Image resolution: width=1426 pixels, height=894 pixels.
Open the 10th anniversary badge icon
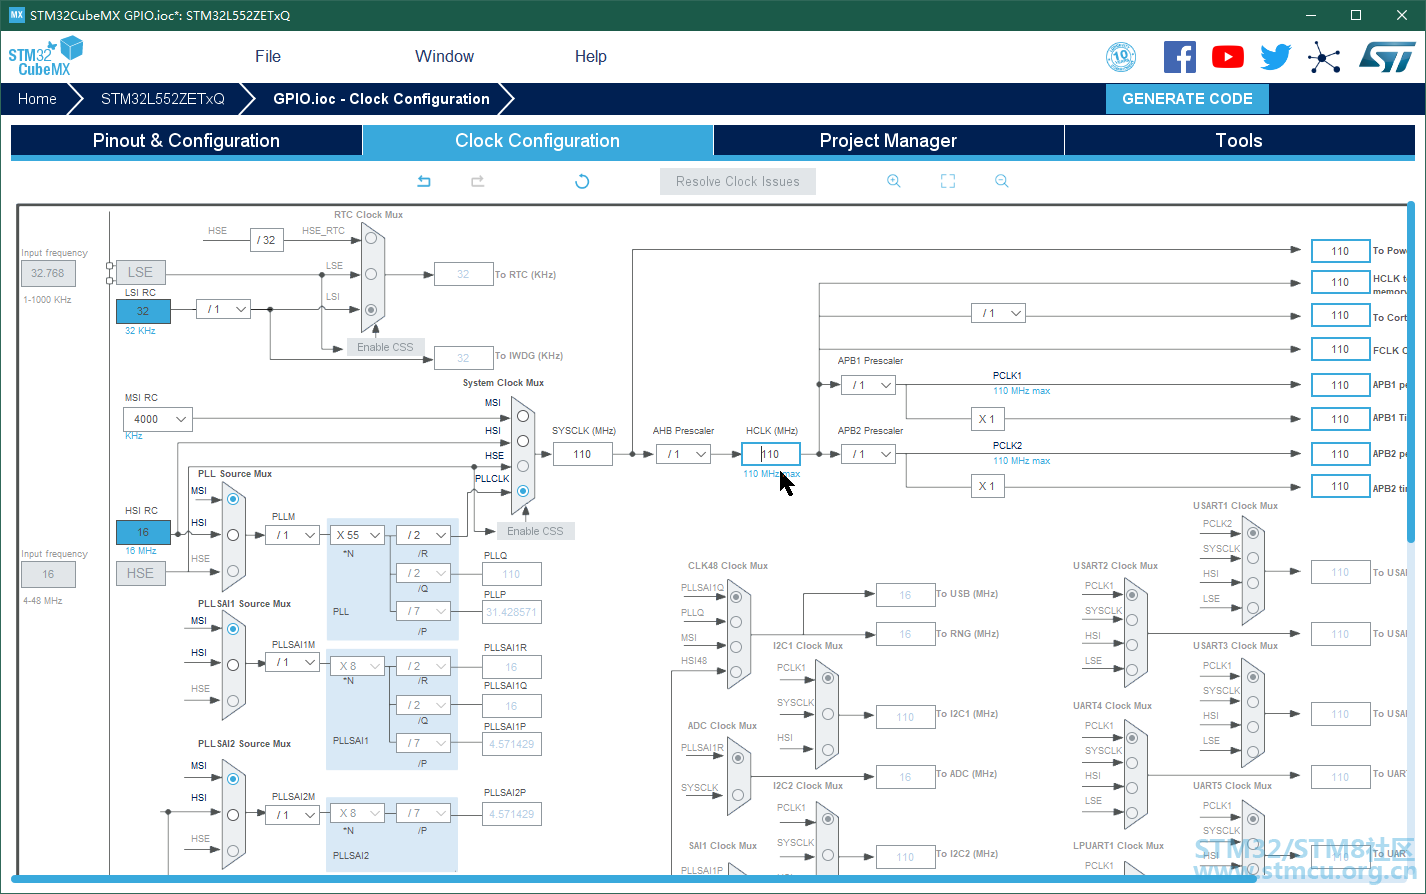click(1121, 57)
